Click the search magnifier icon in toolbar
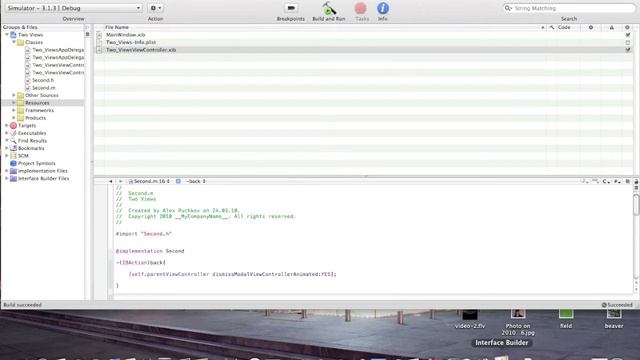The image size is (640, 360). click(508, 8)
